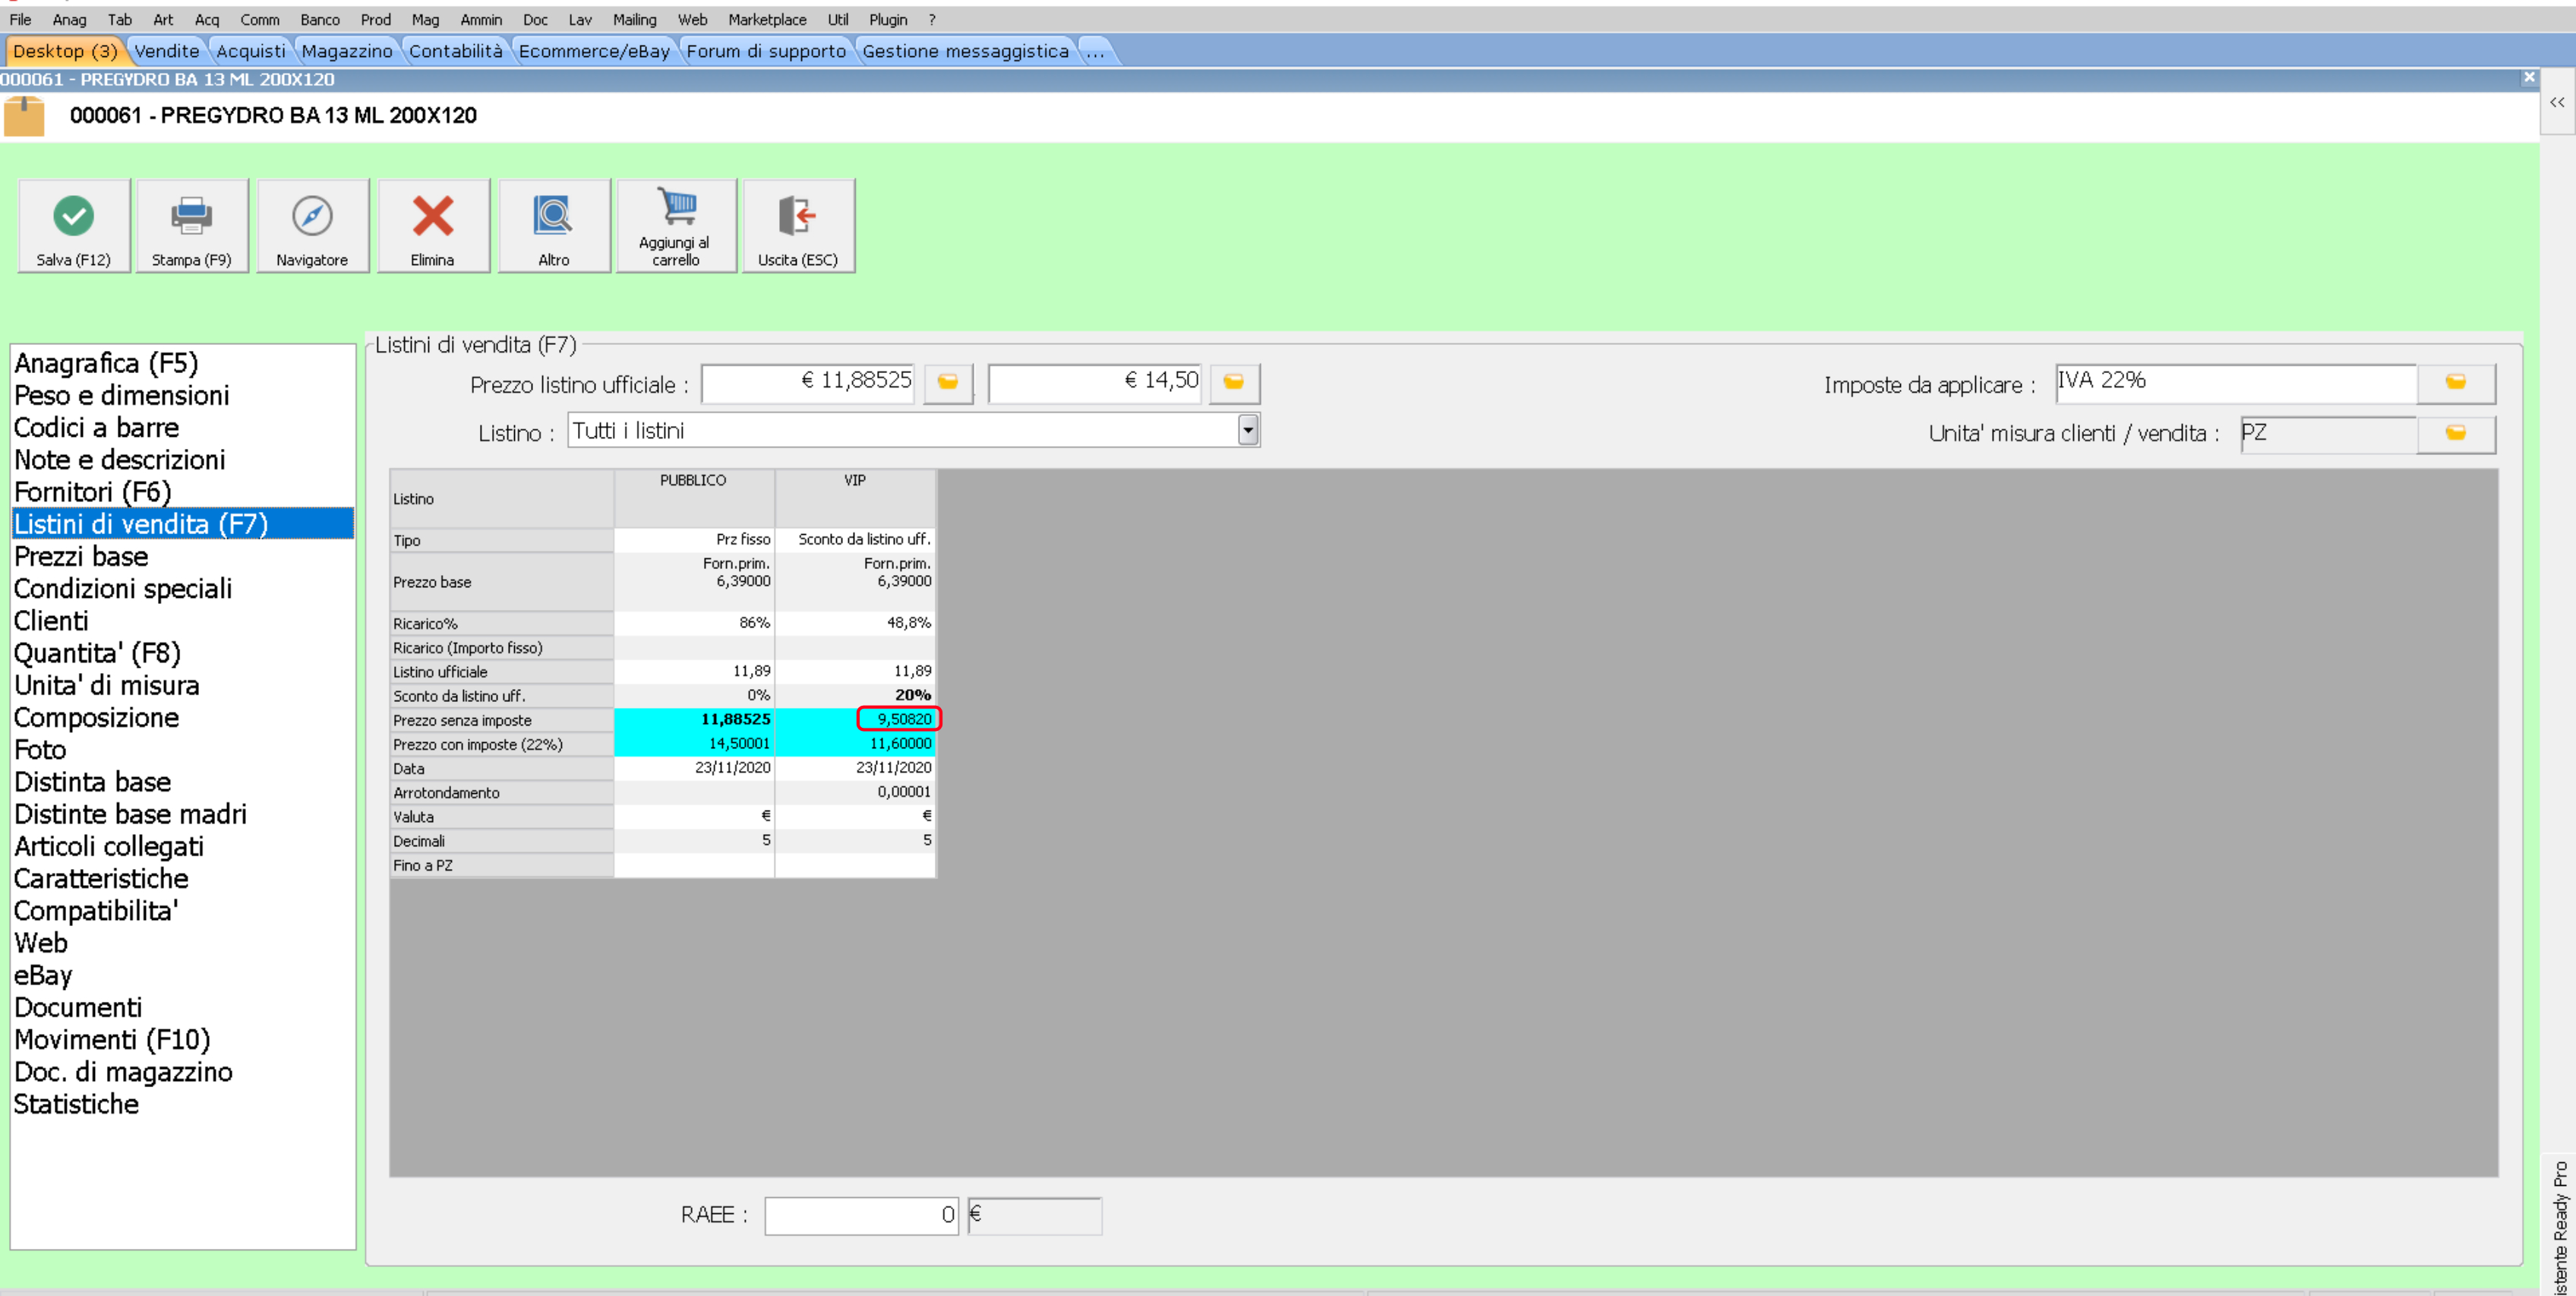Image resolution: width=2576 pixels, height=1296 pixels.
Task: Click the IVA 22% tax field
Action: (x=2236, y=383)
